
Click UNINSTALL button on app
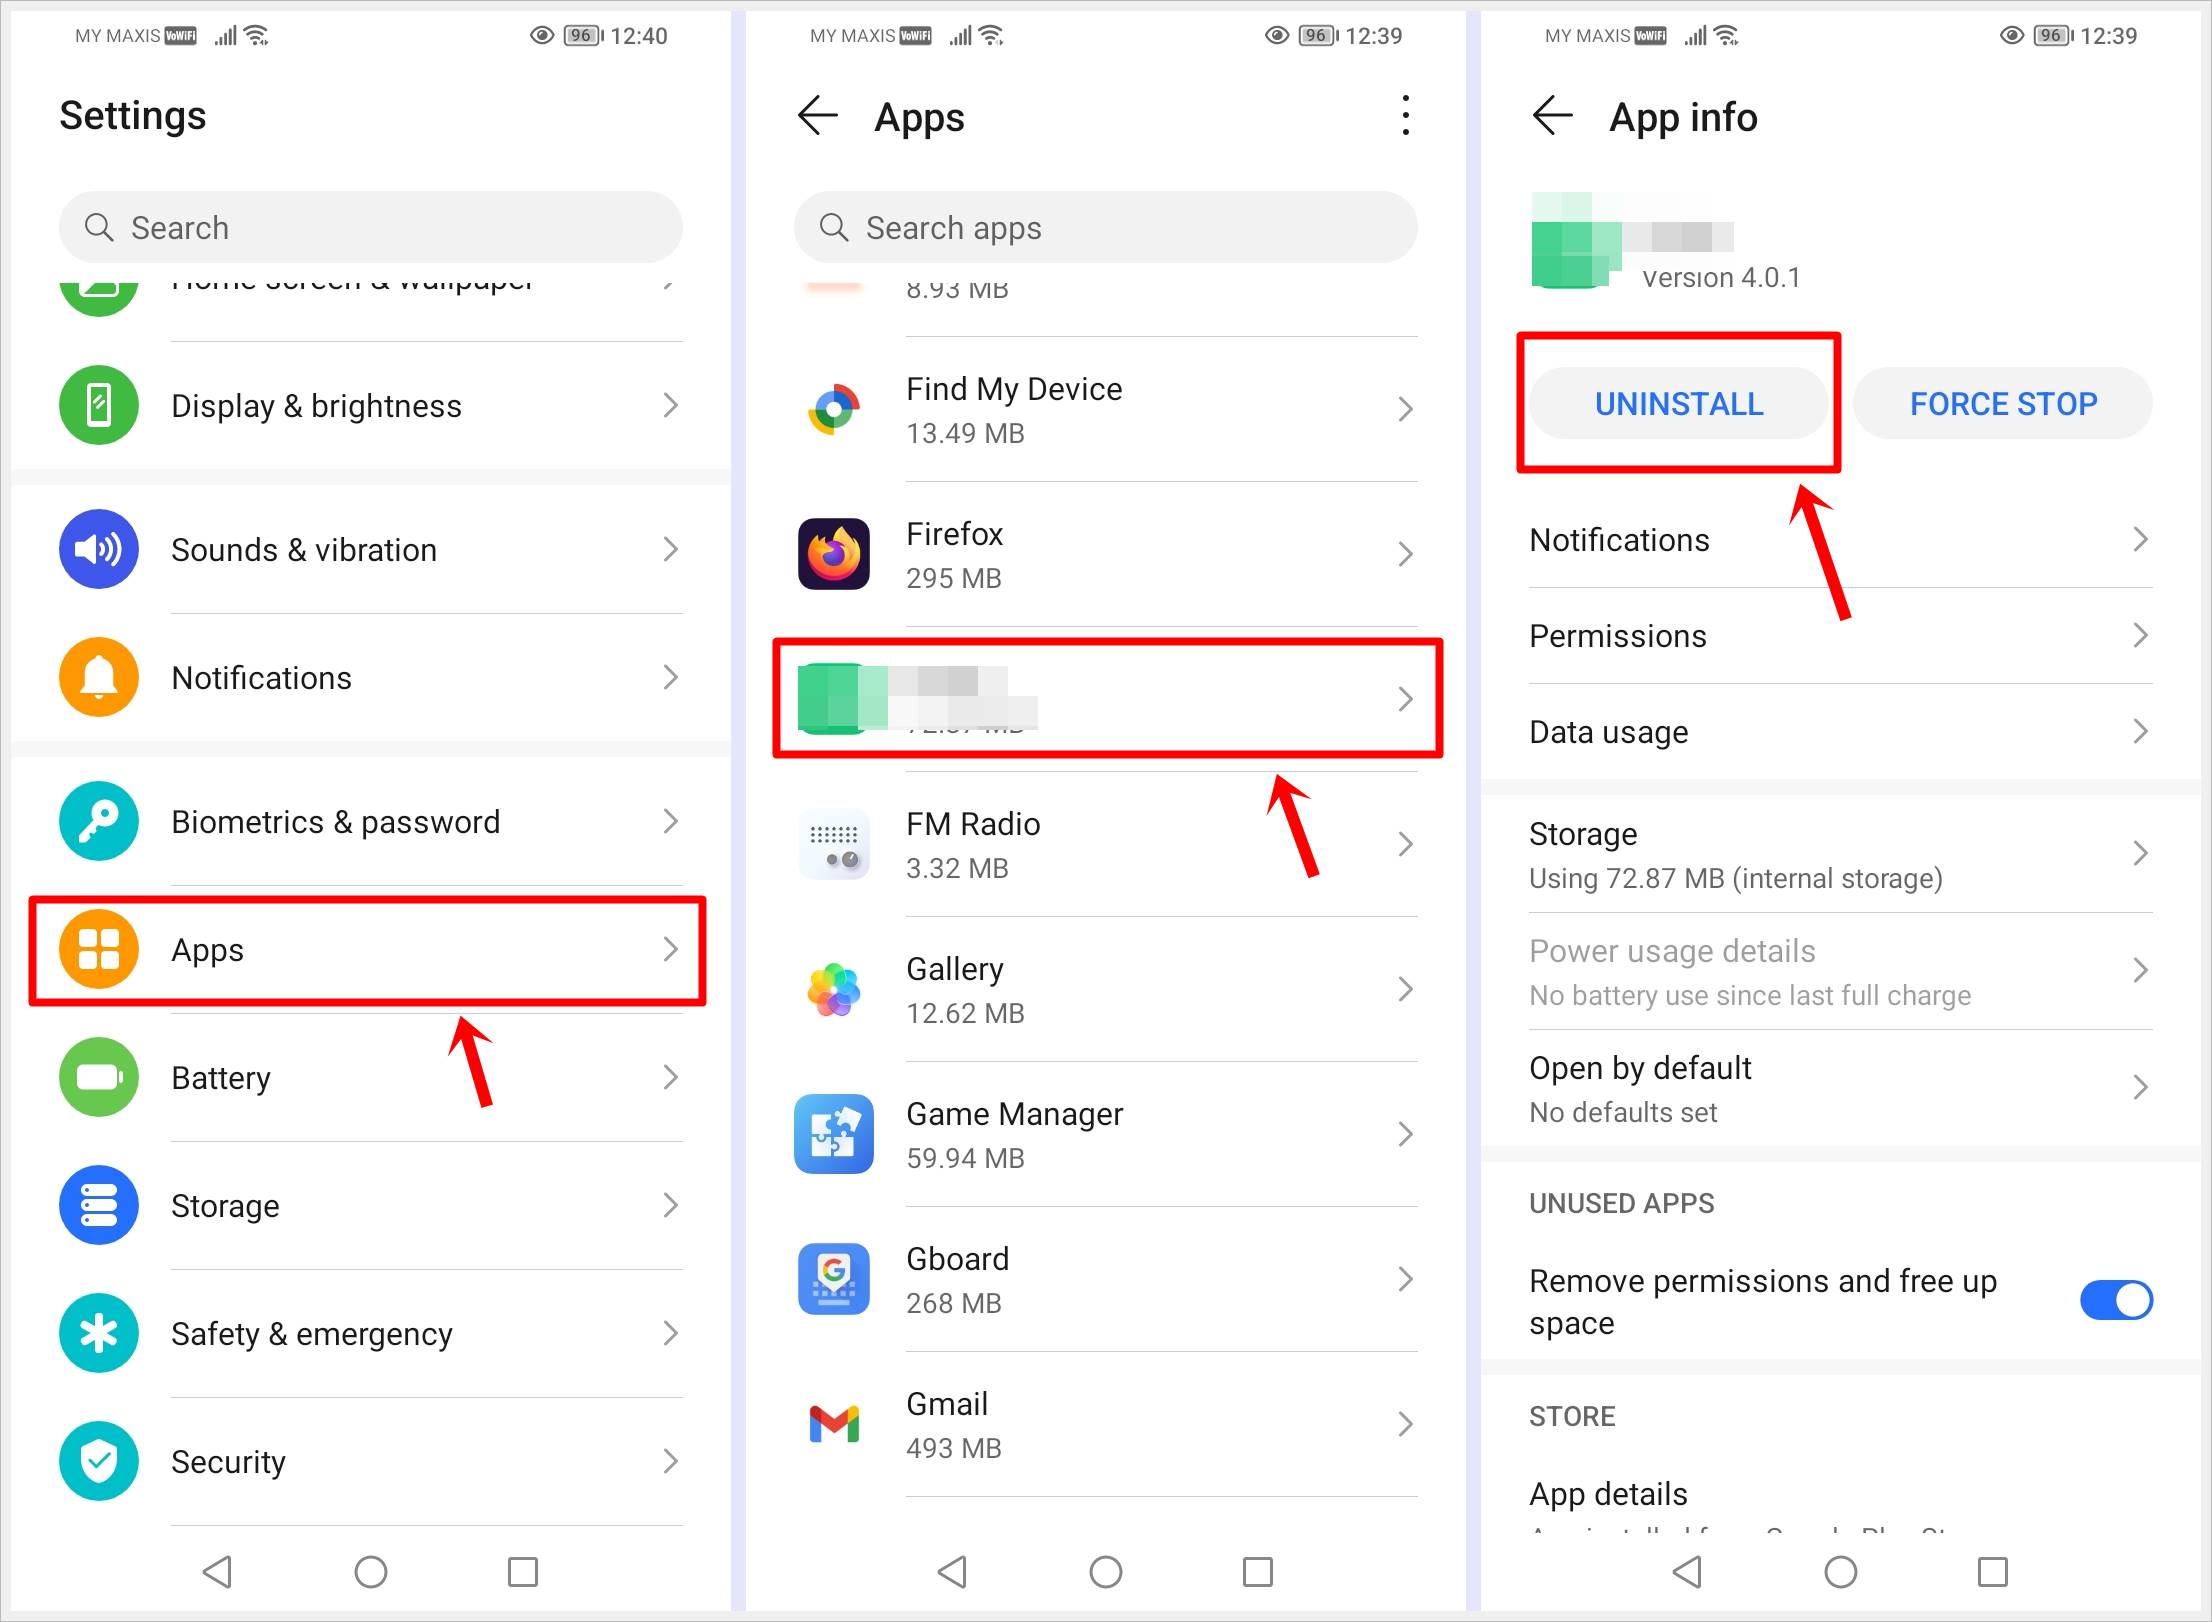(1678, 402)
